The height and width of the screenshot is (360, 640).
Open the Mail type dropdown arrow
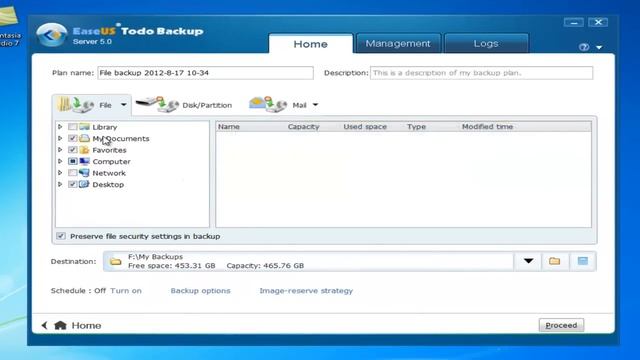(x=315, y=105)
